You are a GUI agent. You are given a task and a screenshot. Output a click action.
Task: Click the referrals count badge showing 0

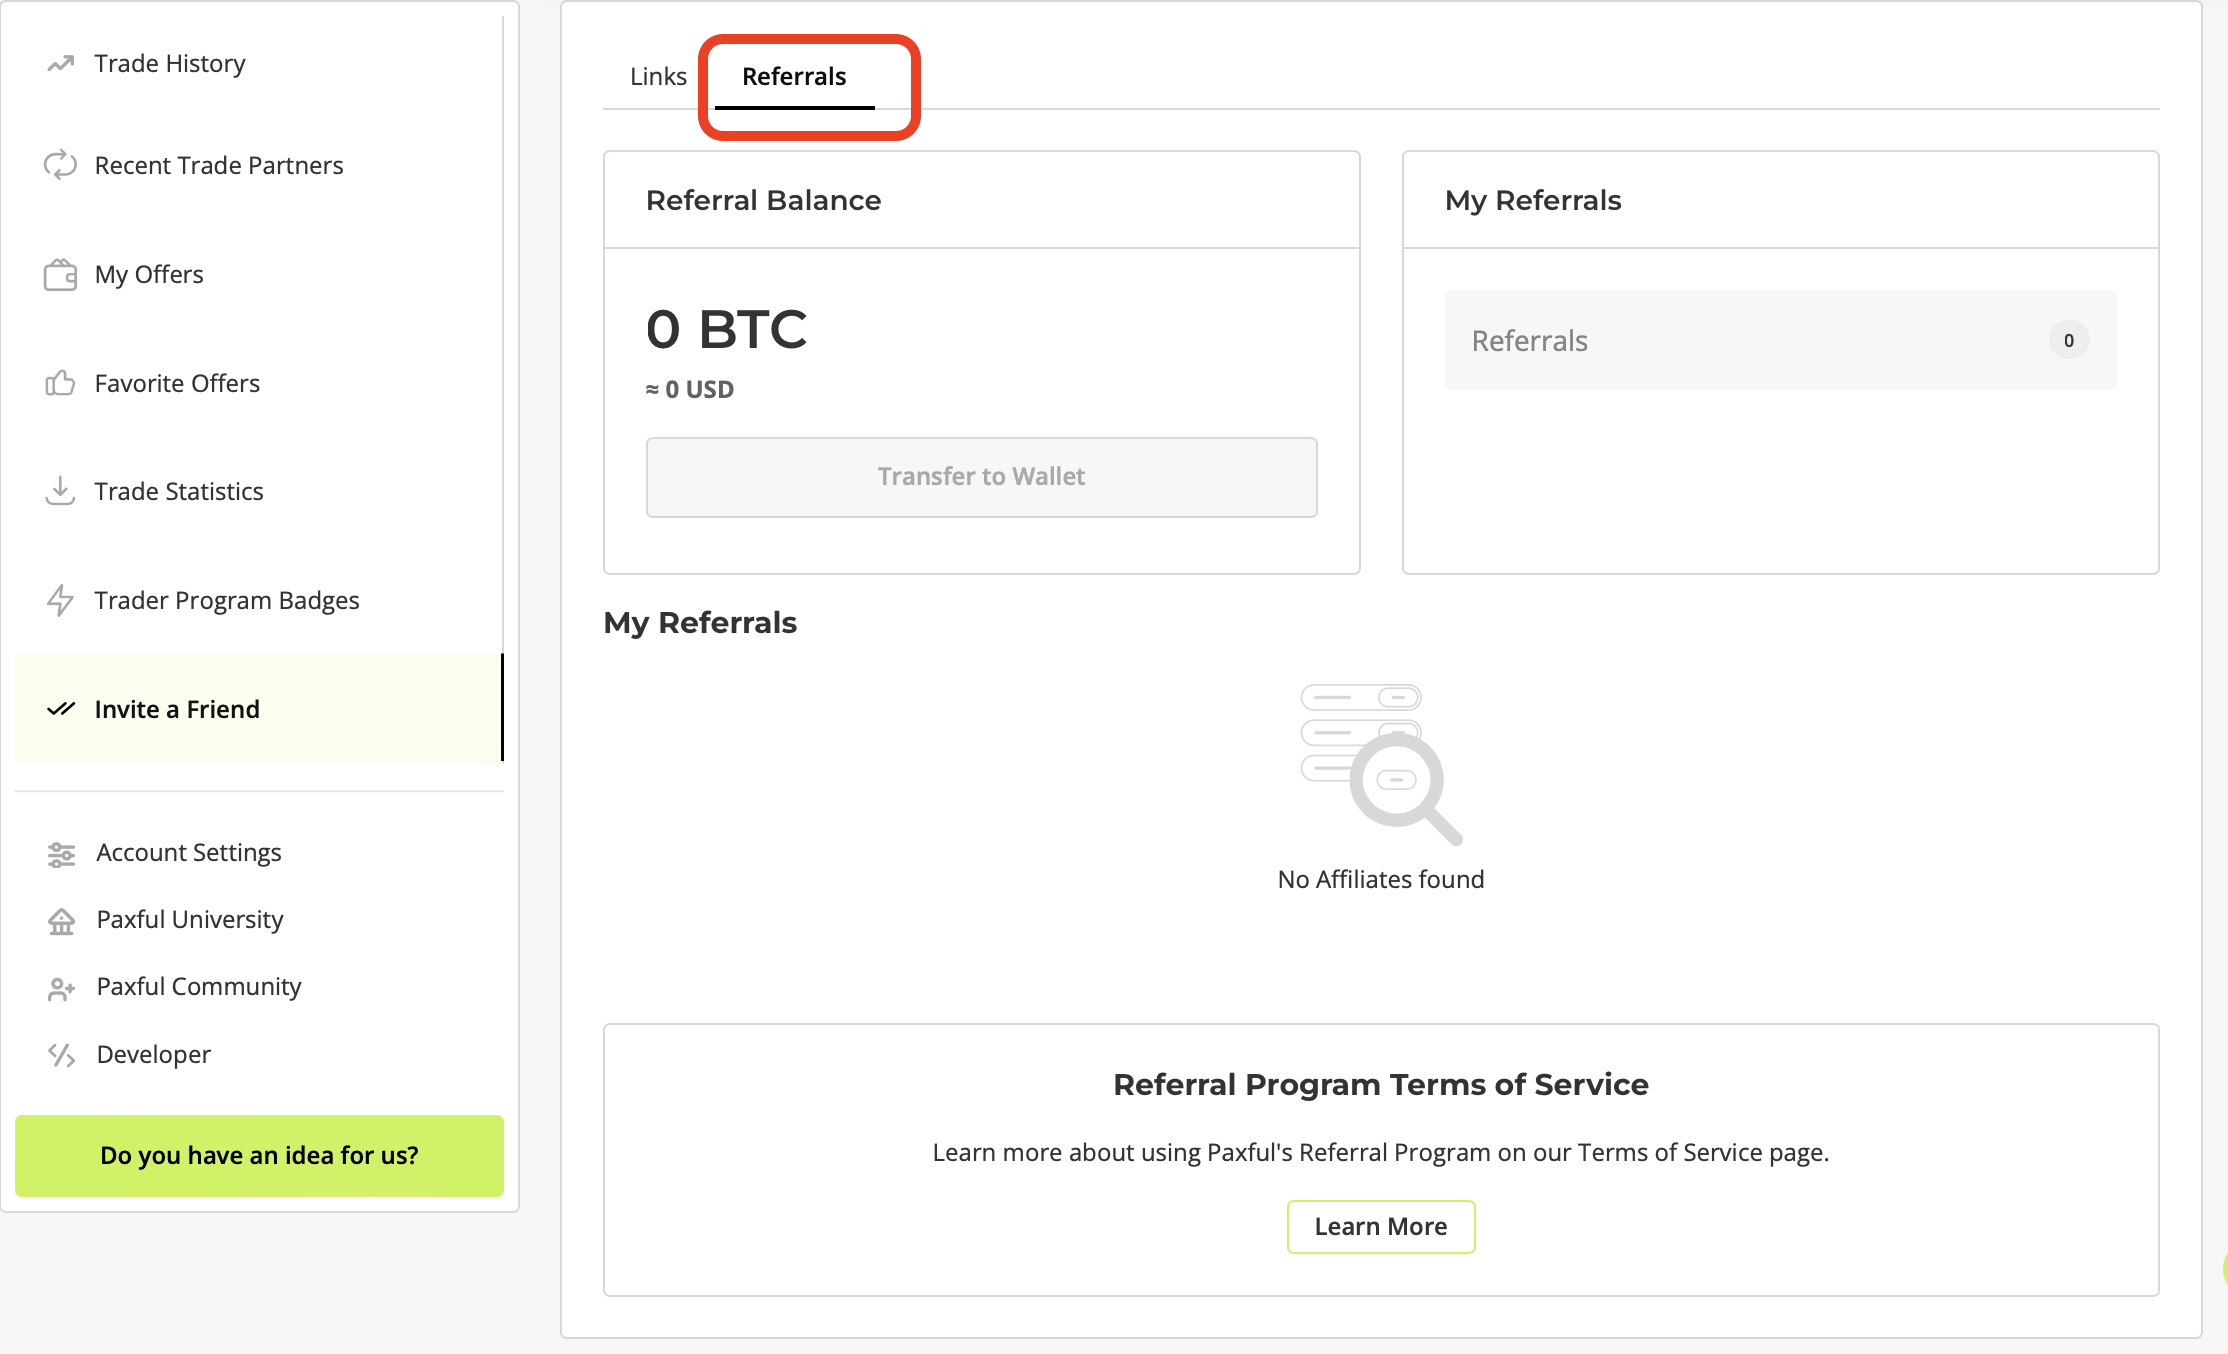[x=2068, y=341]
